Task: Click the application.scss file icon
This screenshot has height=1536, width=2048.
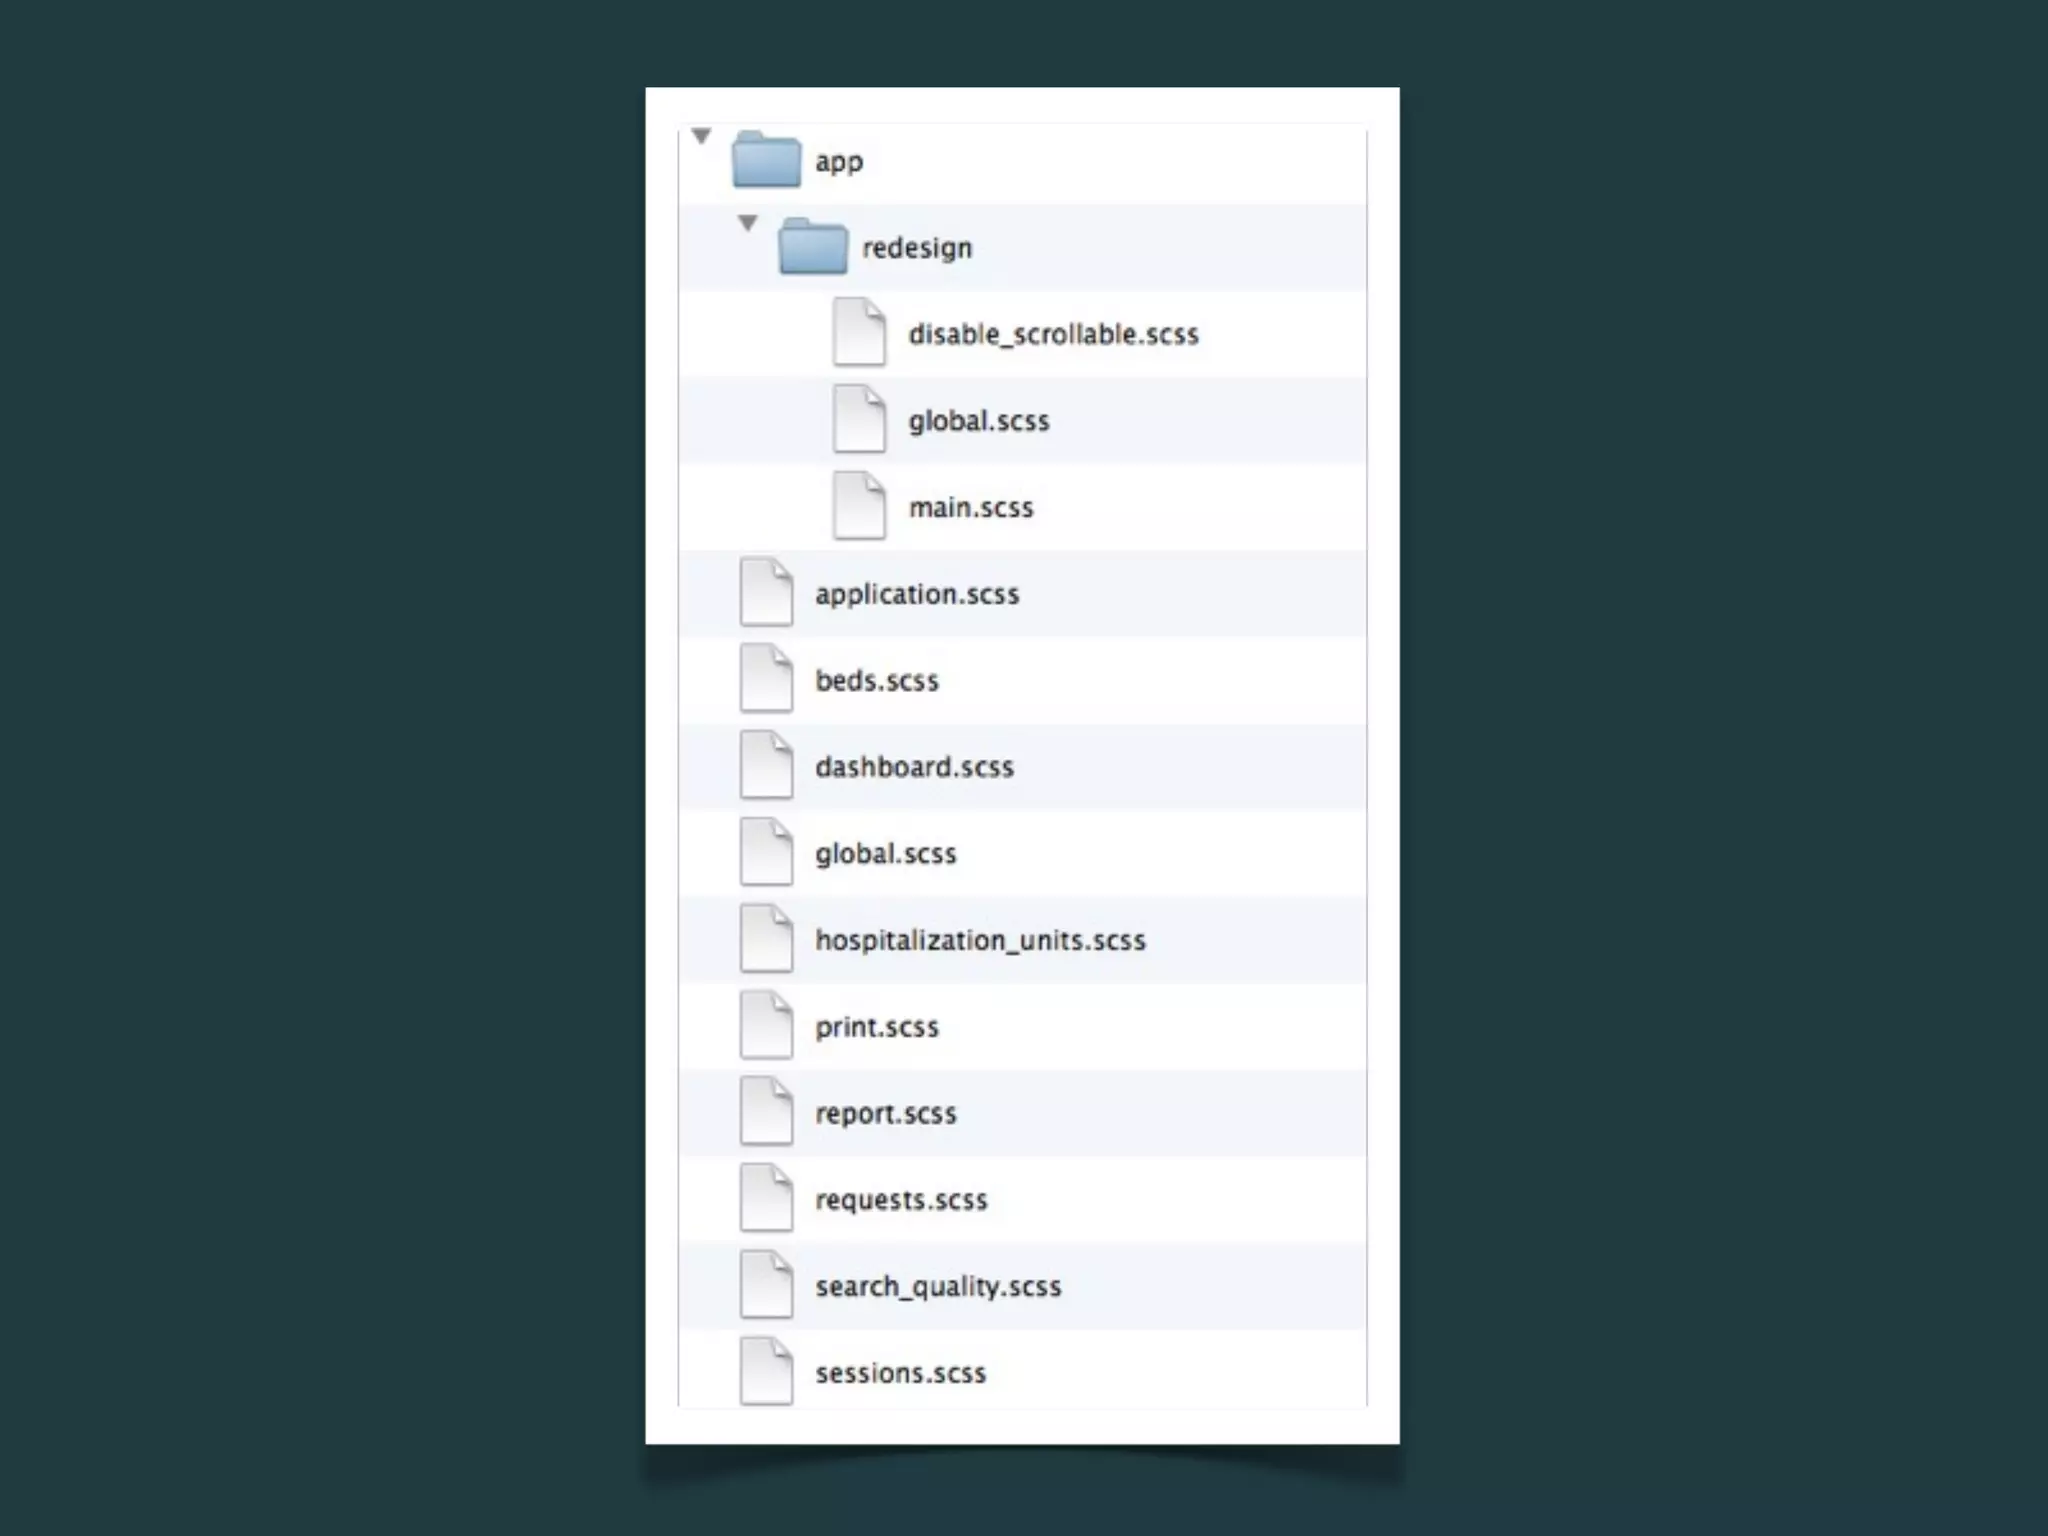Action: pyautogui.click(x=766, y=592)
